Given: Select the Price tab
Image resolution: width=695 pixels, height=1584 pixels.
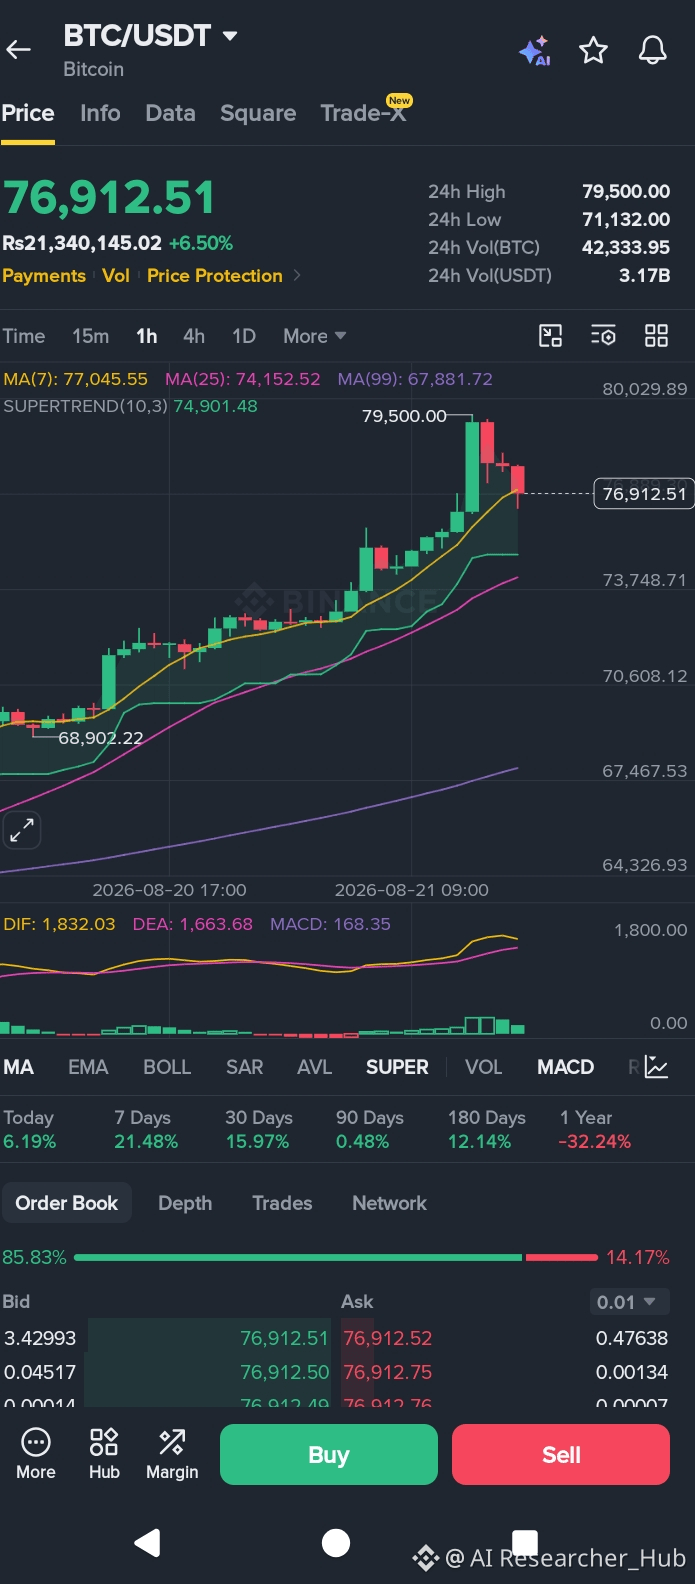Looking at the screenshot, I should coord(28,113).
